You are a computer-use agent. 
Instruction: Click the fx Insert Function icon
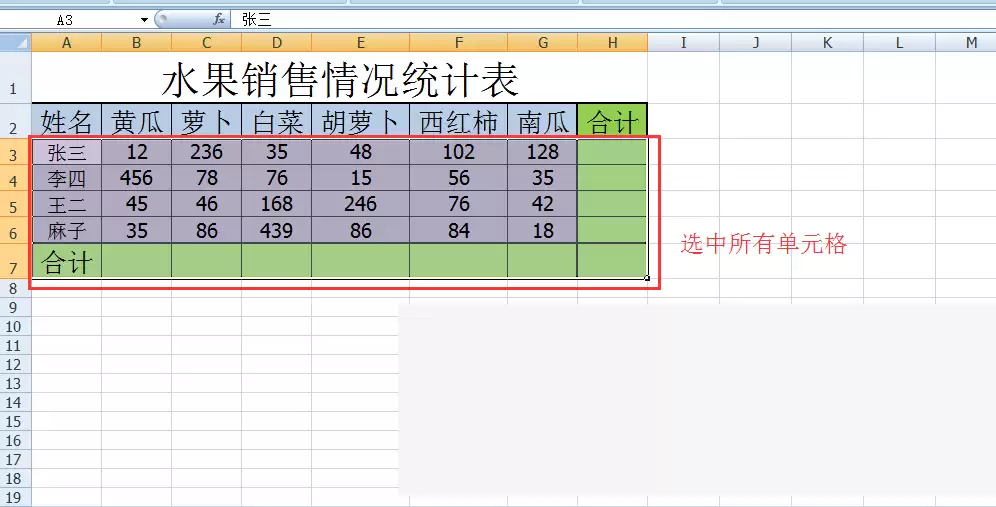[x=219, y=20]
